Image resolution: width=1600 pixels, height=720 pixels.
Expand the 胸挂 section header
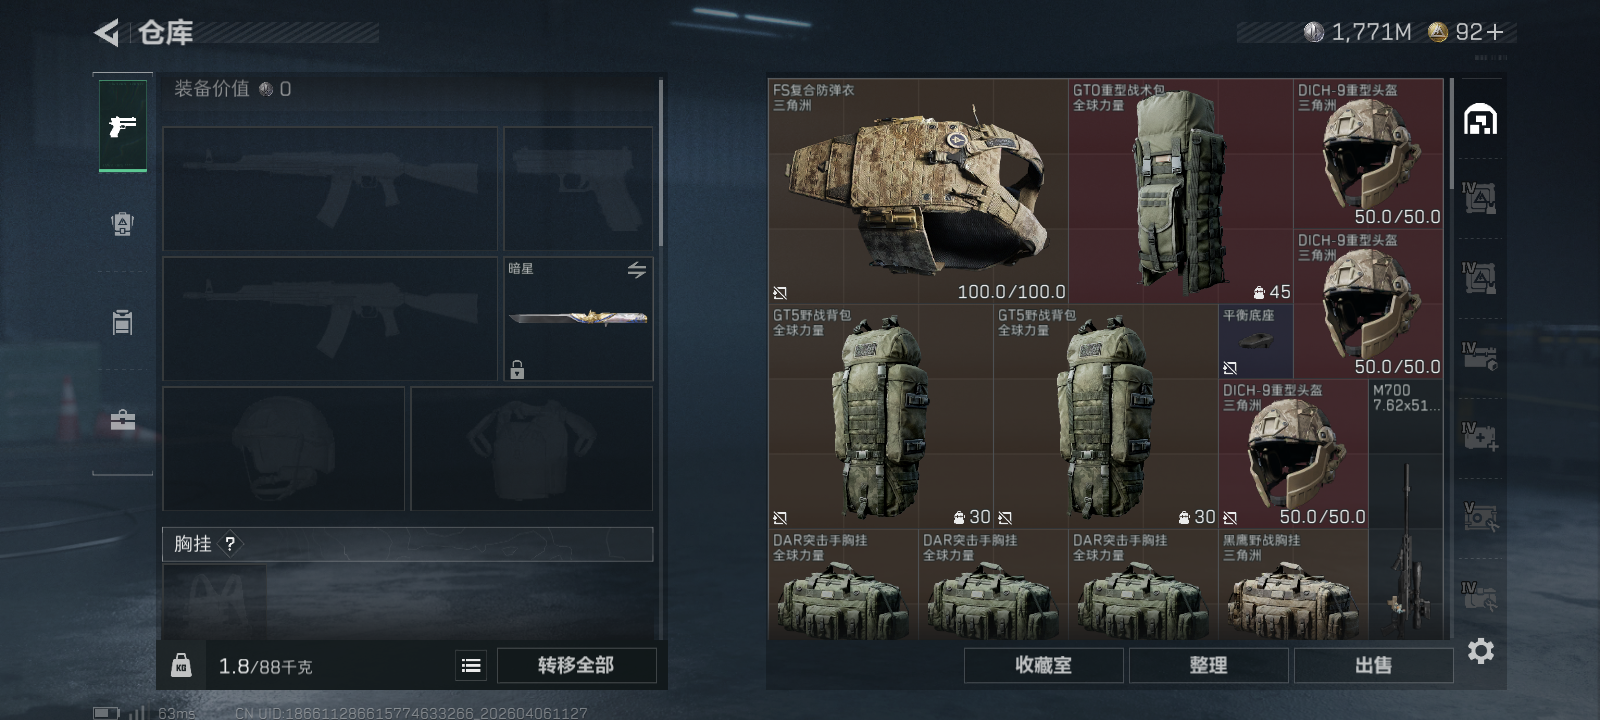pos(408,544)
